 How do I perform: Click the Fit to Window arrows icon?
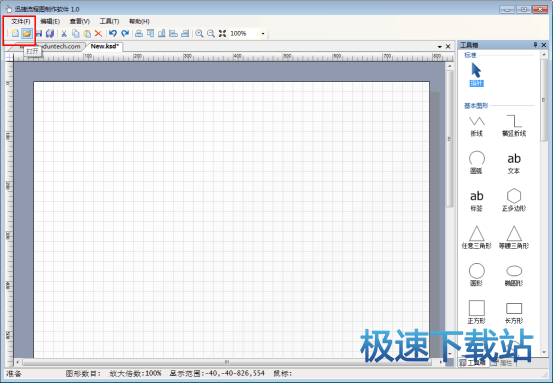(222, 34)
